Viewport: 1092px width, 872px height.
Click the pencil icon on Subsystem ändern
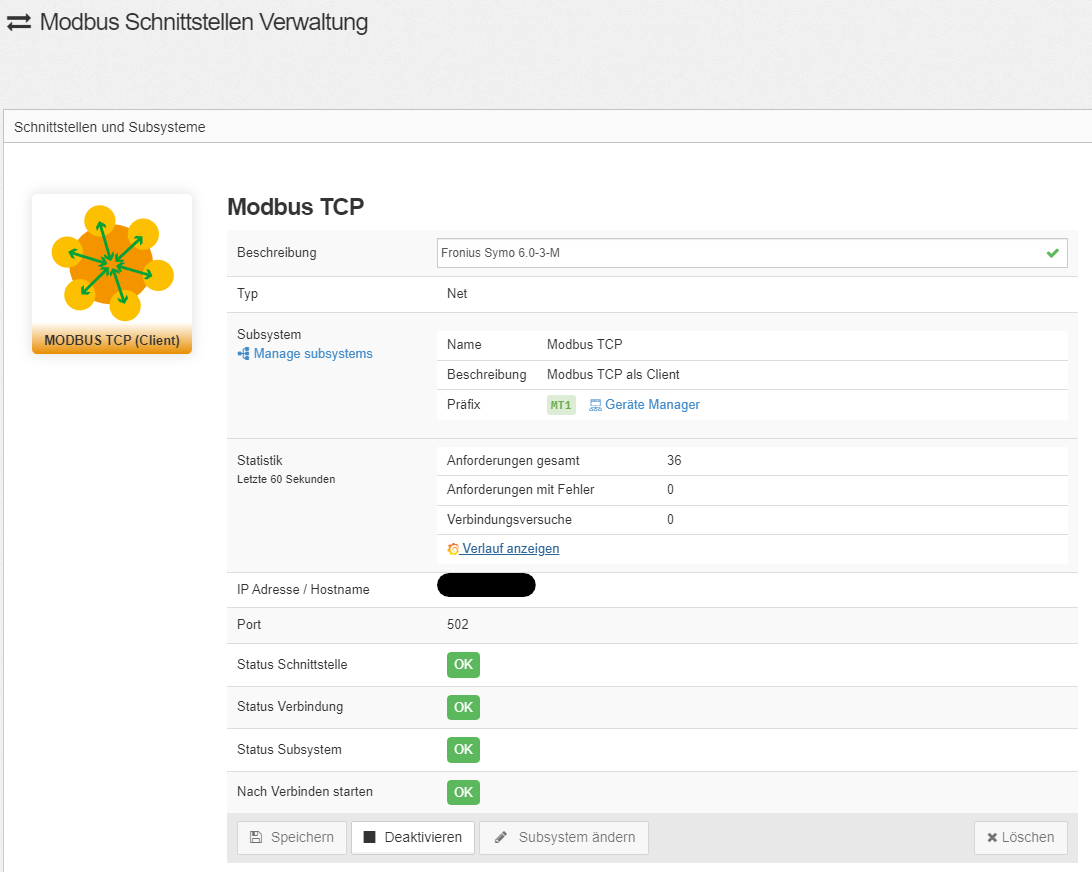tap(501, 838)
